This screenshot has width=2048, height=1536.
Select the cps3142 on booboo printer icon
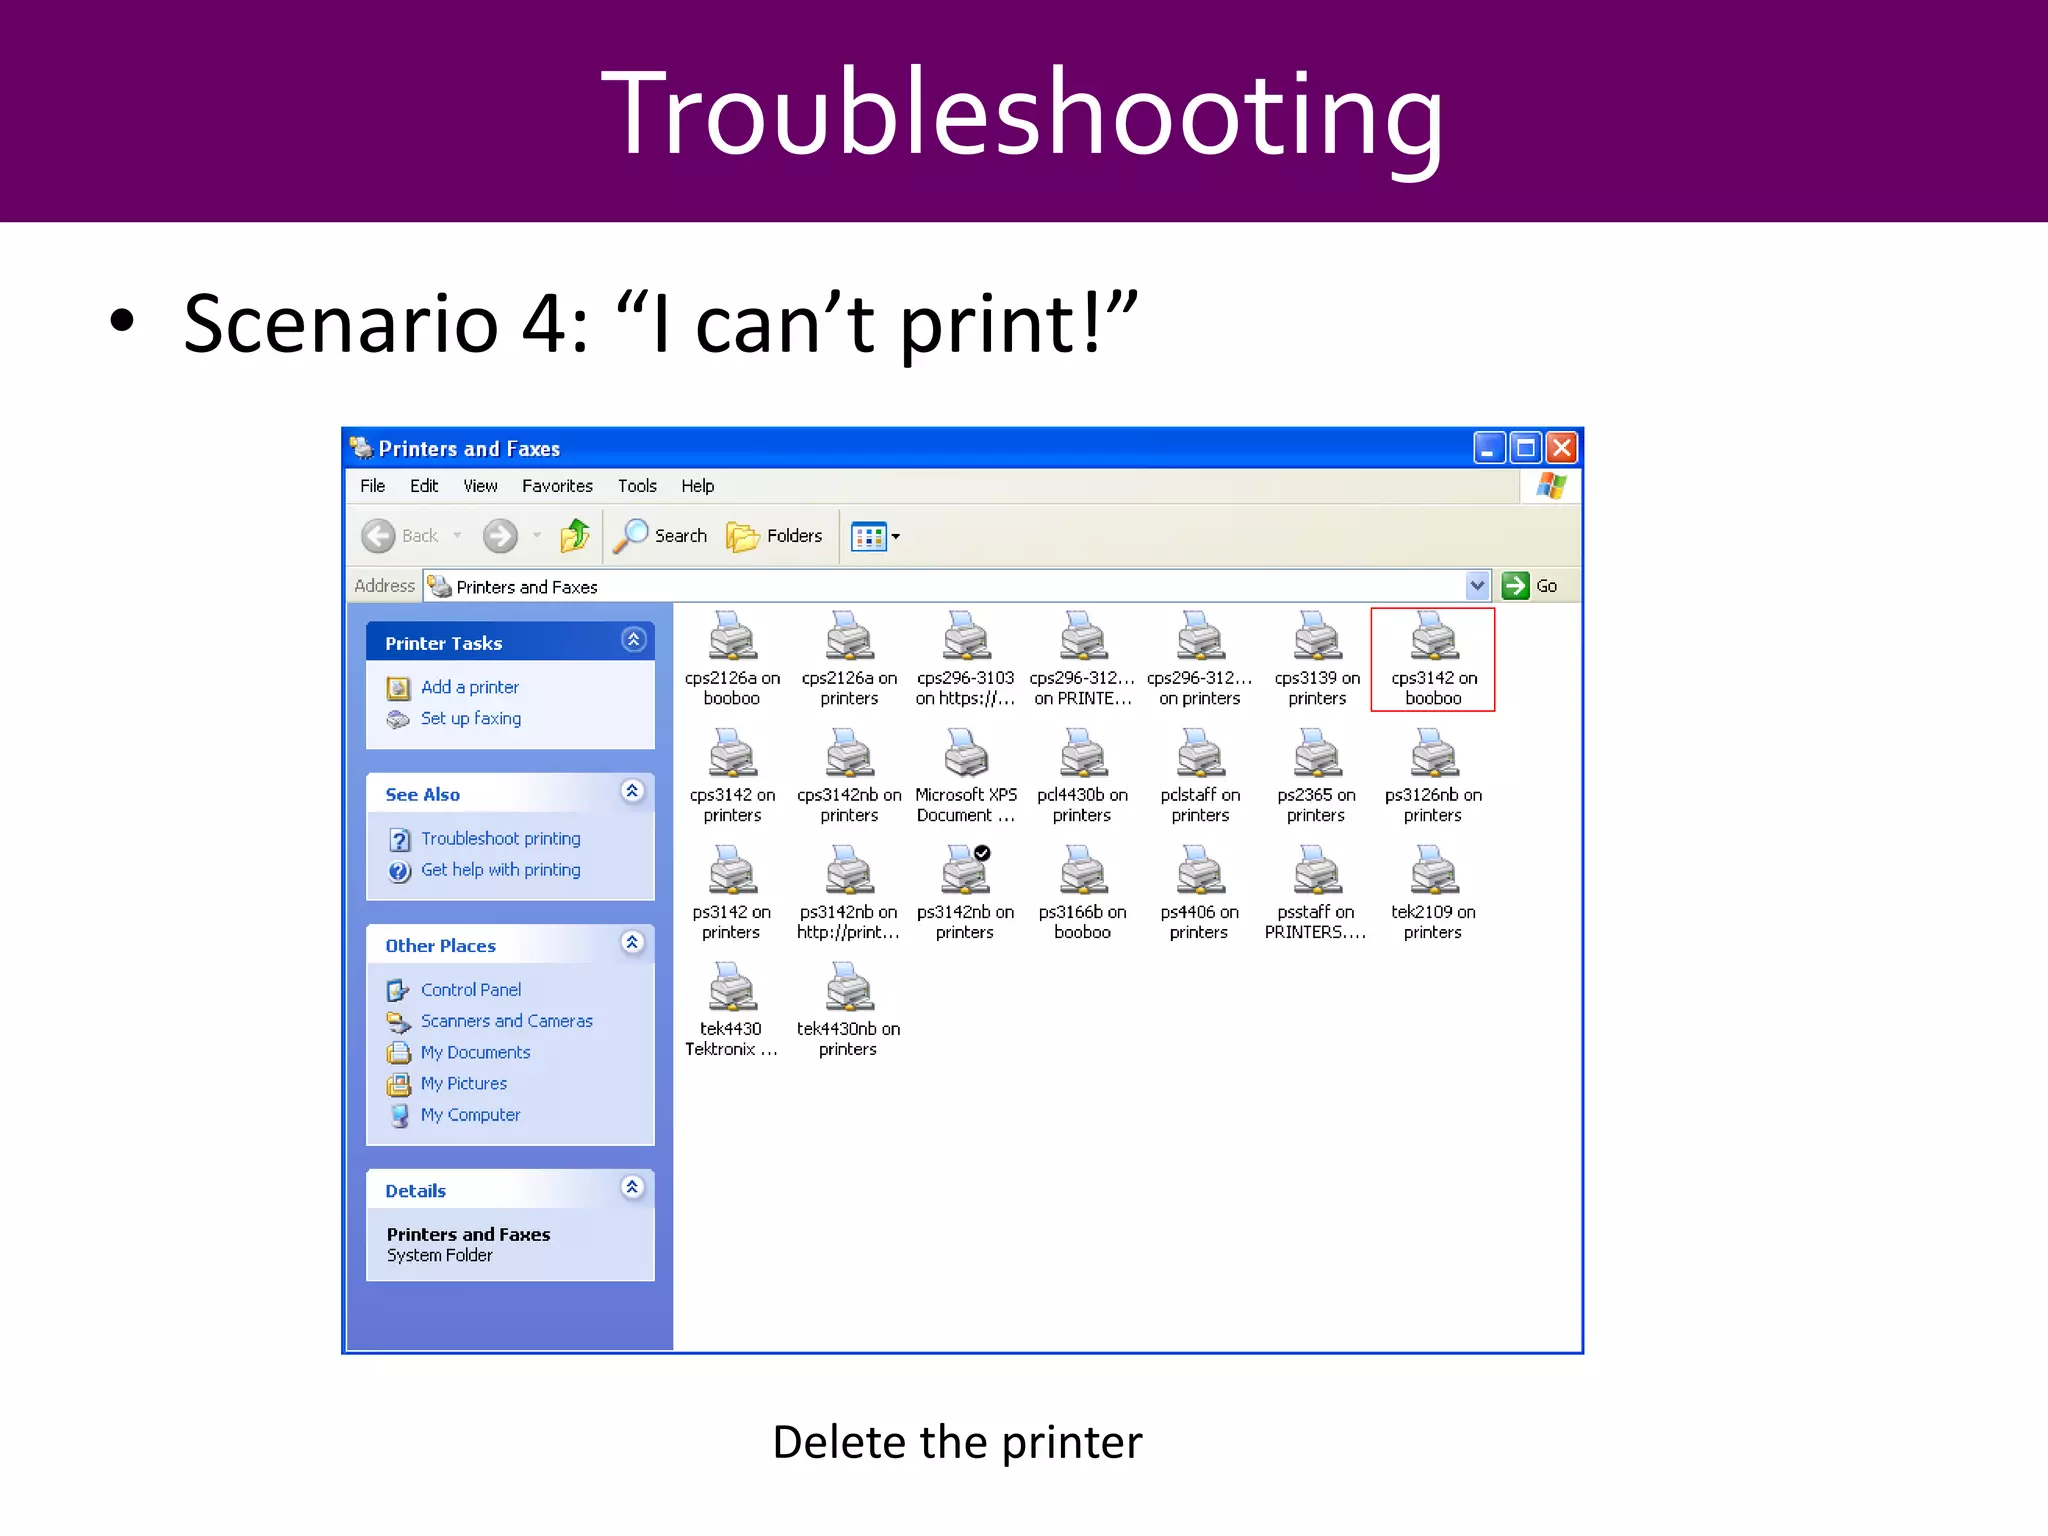tap(1432, 640)
